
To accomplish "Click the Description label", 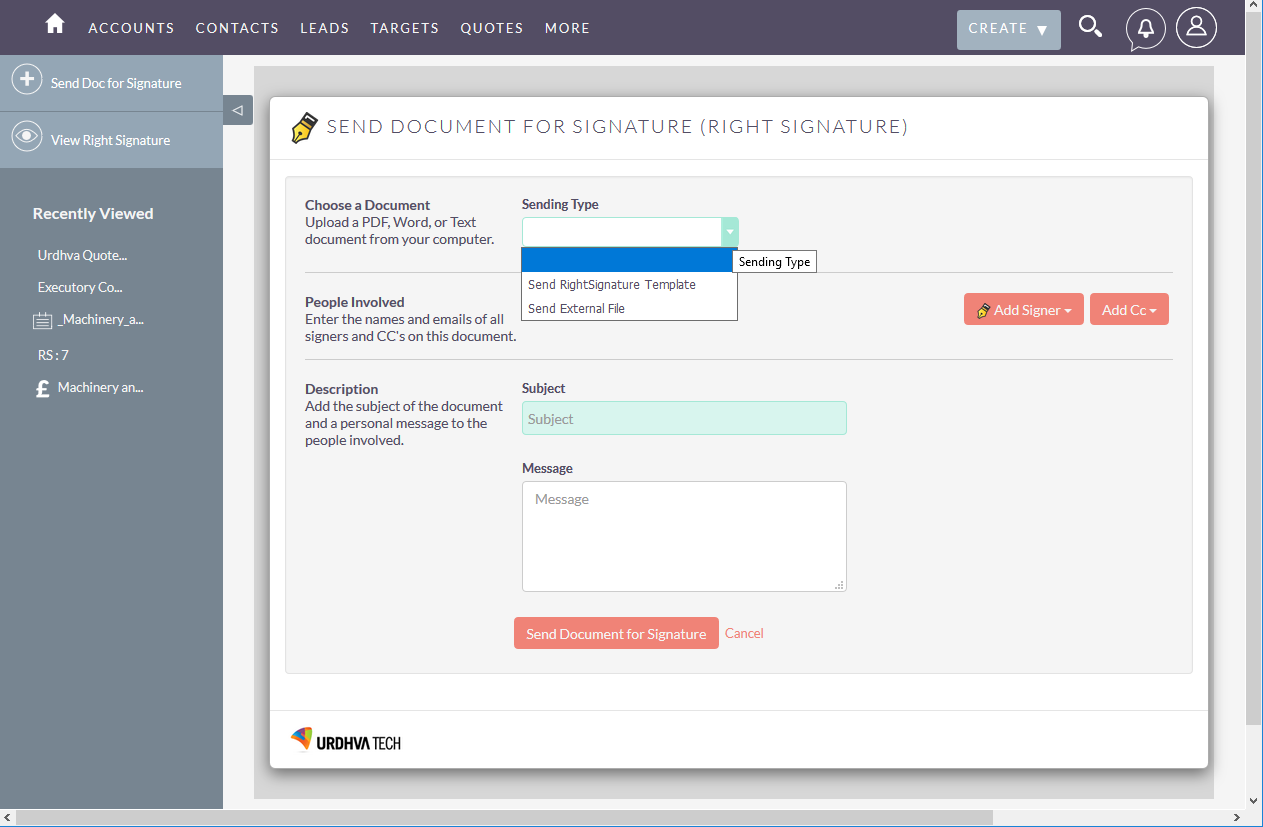I will pos(341,389).
